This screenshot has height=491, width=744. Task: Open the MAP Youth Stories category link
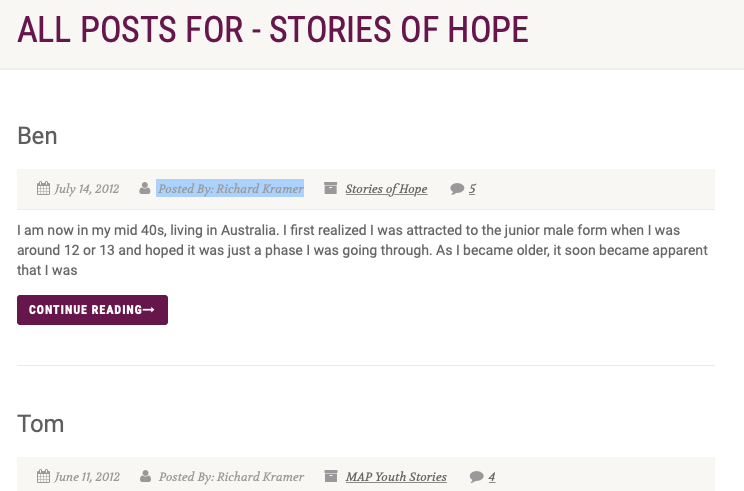(x=396, y=477)
